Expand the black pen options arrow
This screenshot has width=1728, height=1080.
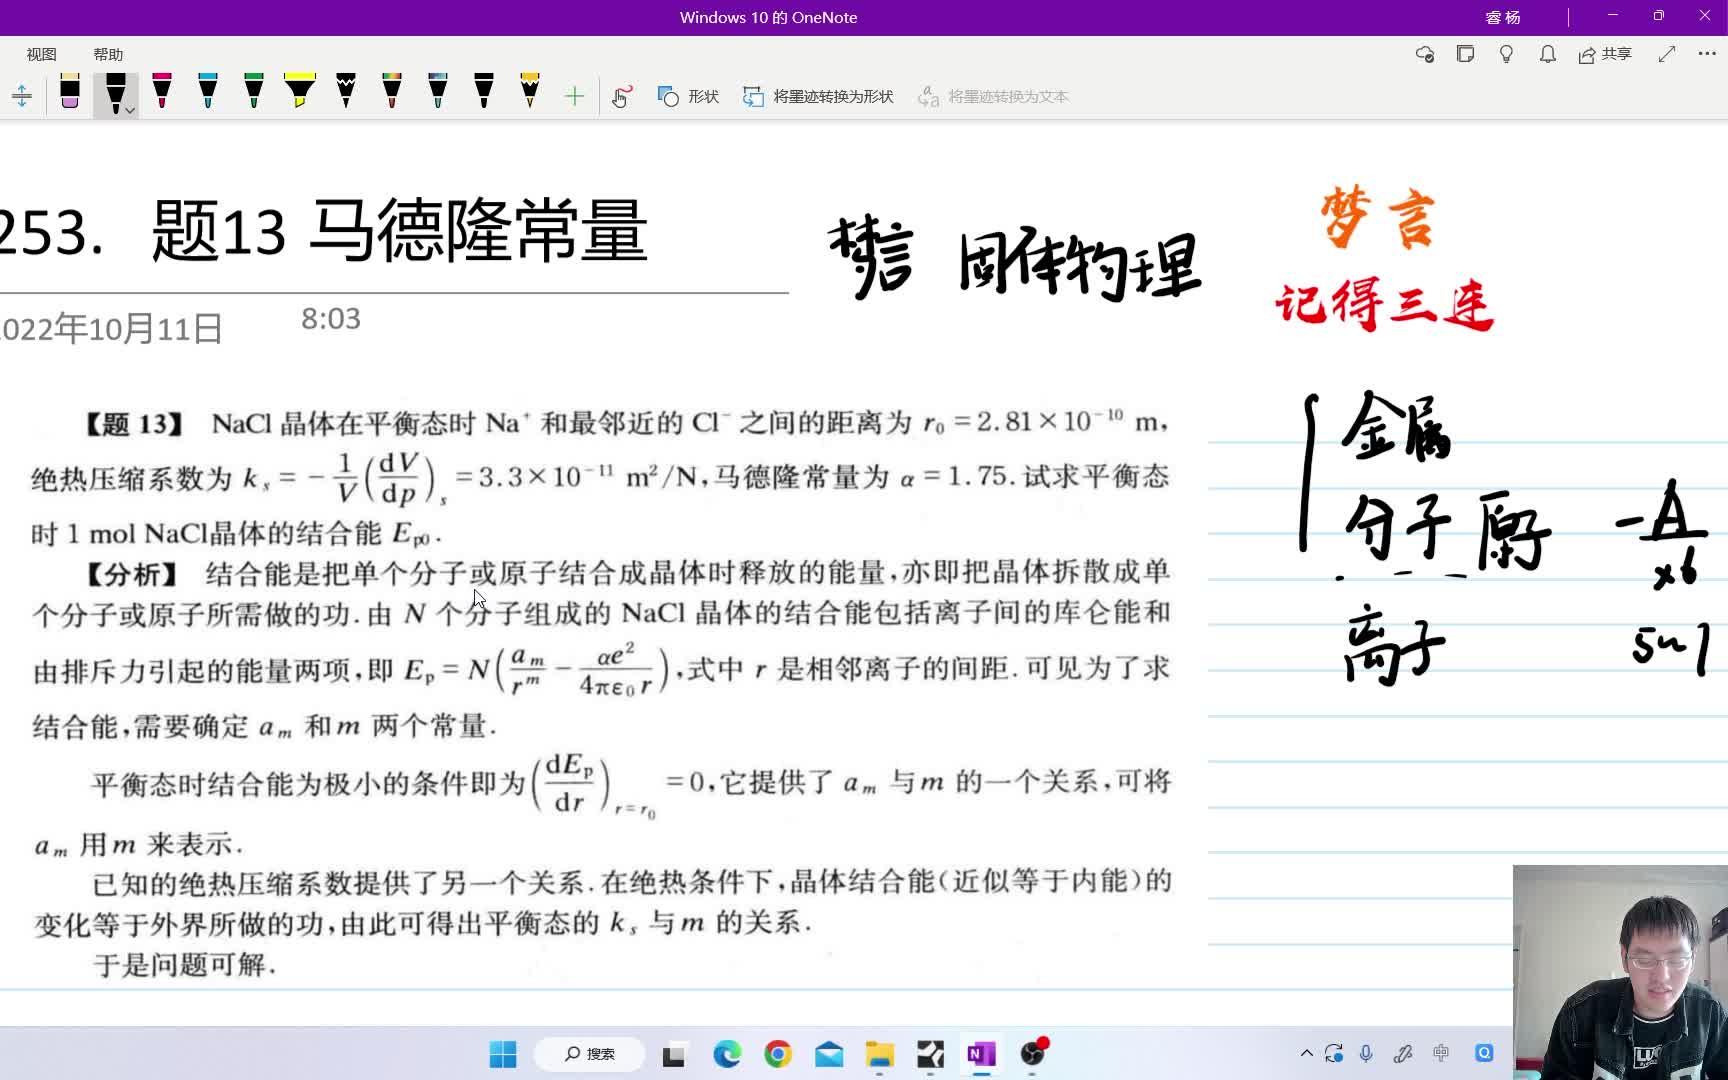130,110
